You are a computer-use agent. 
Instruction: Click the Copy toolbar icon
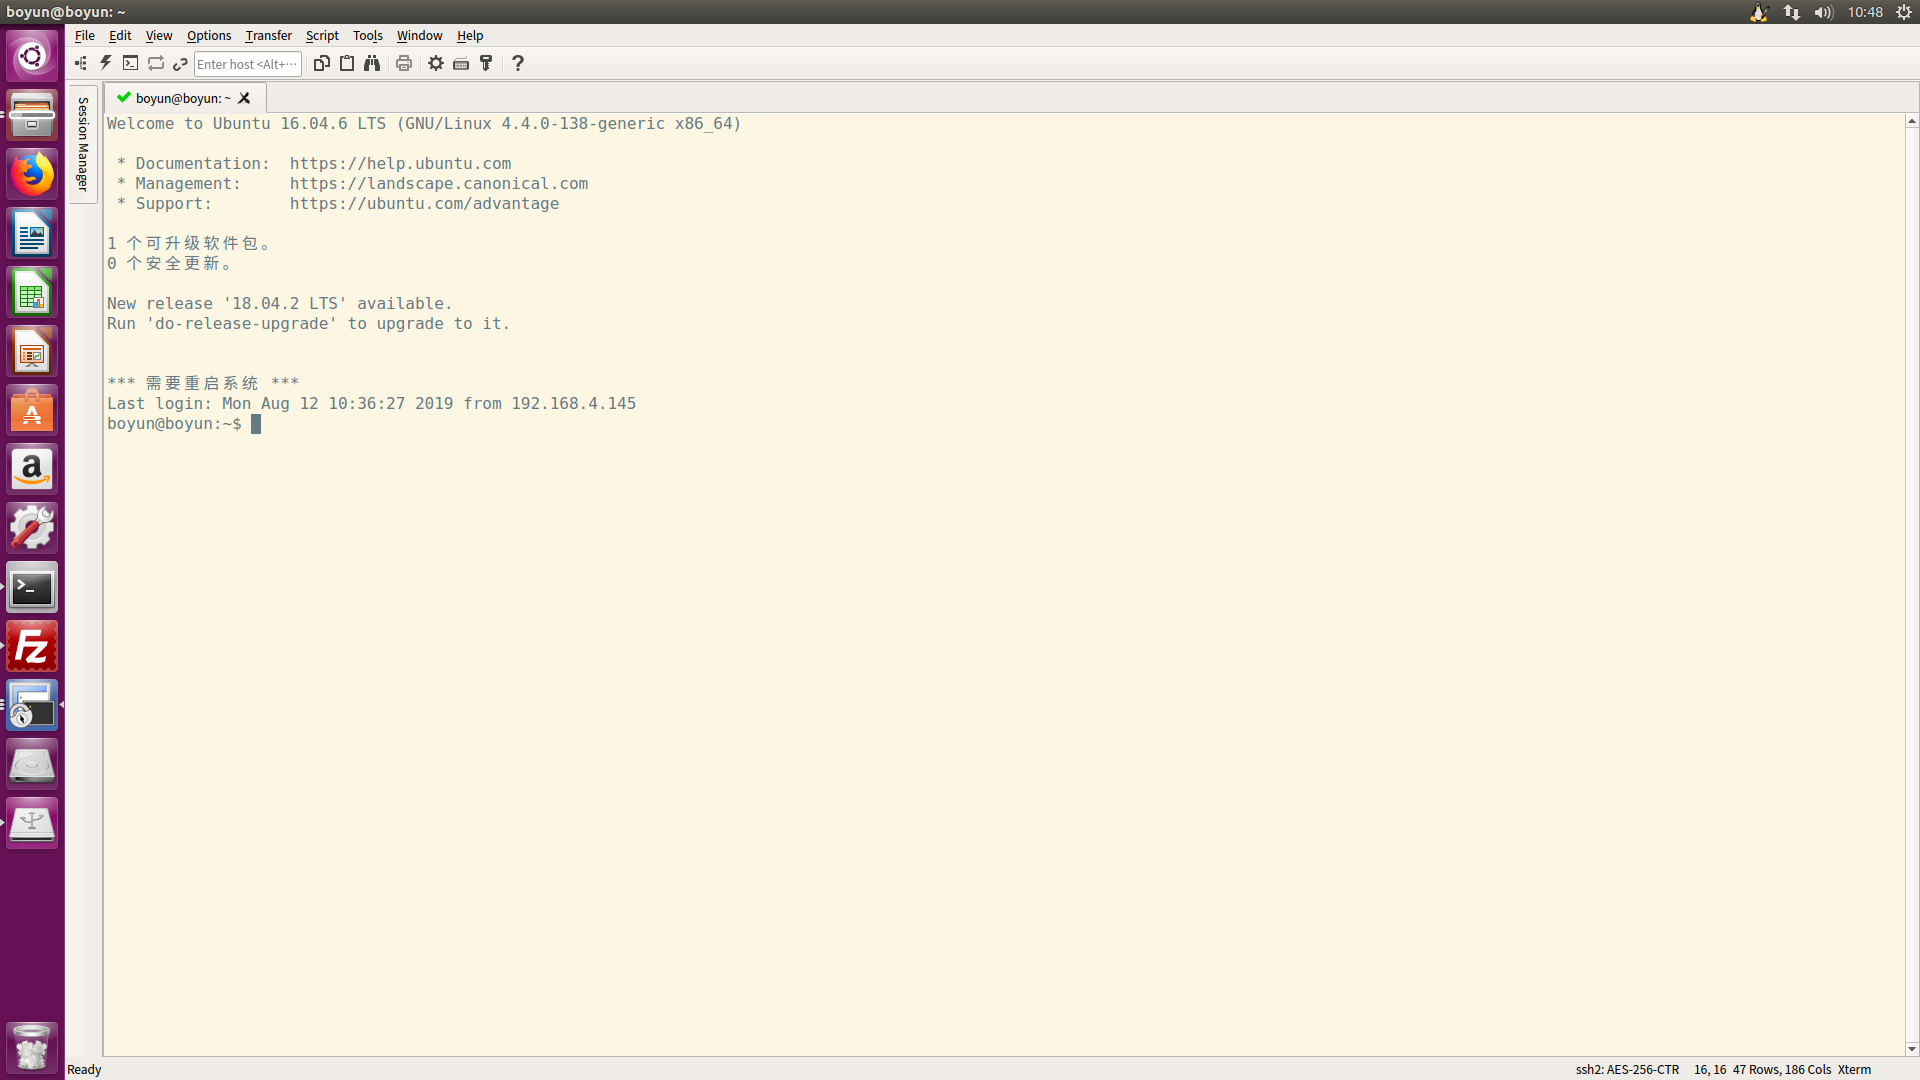pyautogui.click(x=321, y=63)
